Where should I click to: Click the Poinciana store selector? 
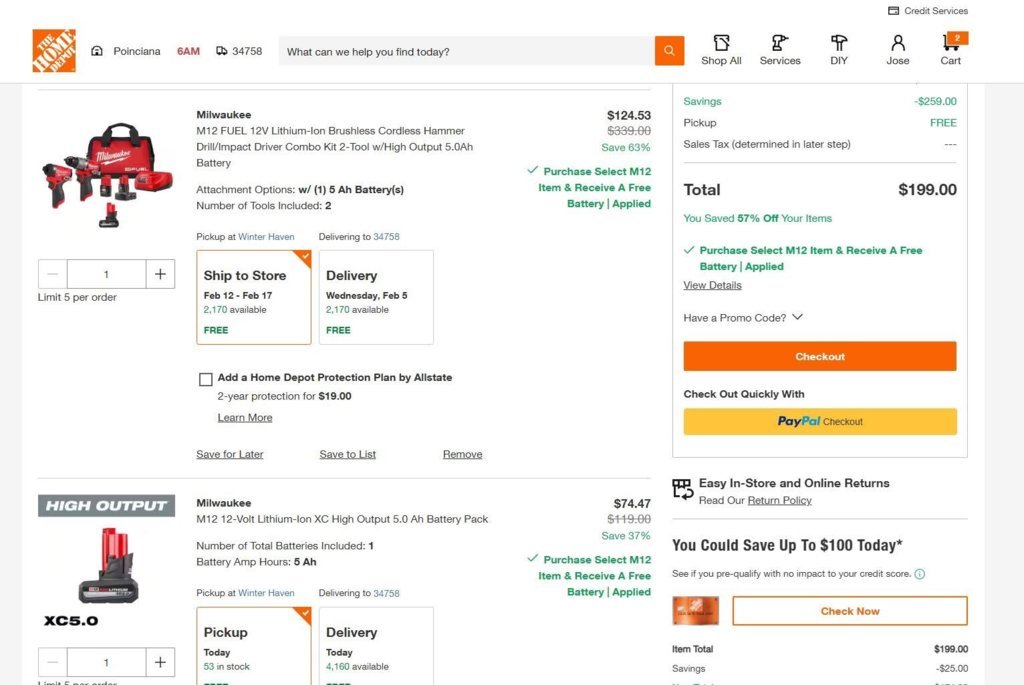tap(125, 51)
